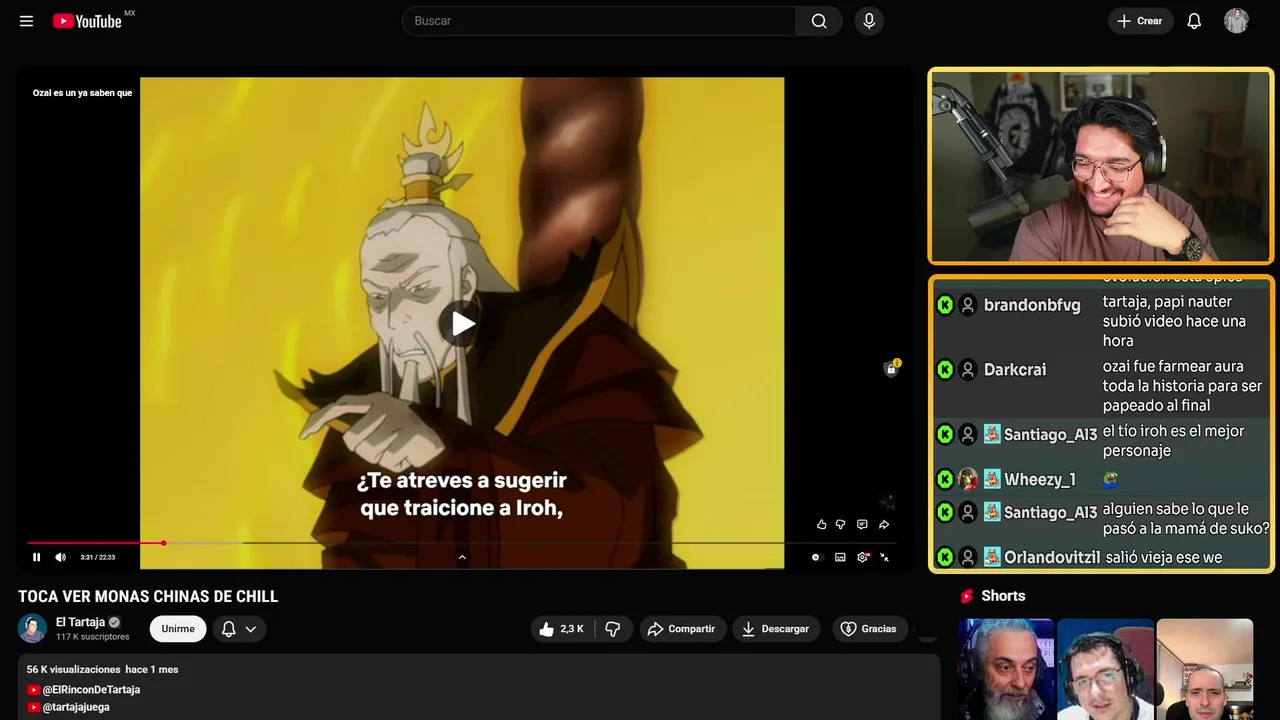
Task: Click the badge icon beside Orlandovitzil
Action: 992,557
